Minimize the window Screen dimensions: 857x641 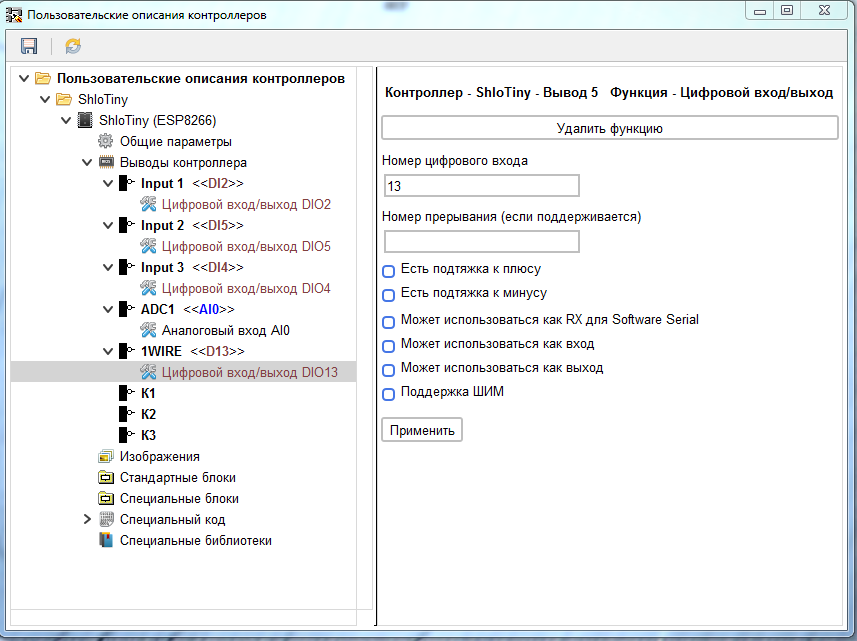click(760, 10)
